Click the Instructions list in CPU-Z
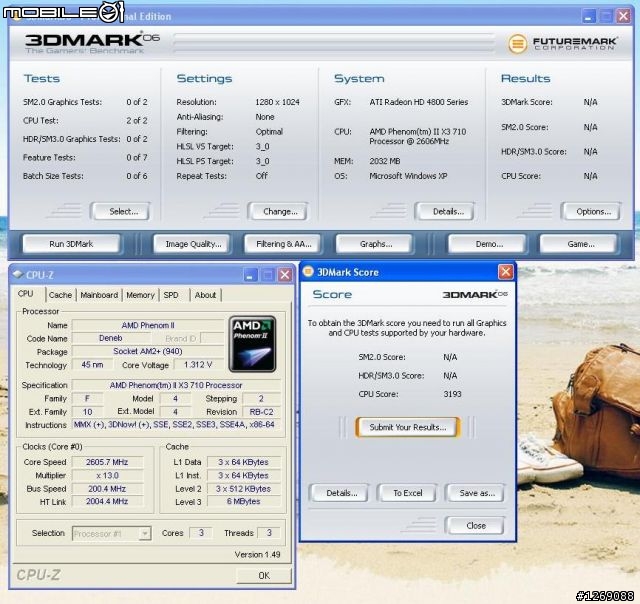This screenshot has width=640, height=604. pos(176,425)
